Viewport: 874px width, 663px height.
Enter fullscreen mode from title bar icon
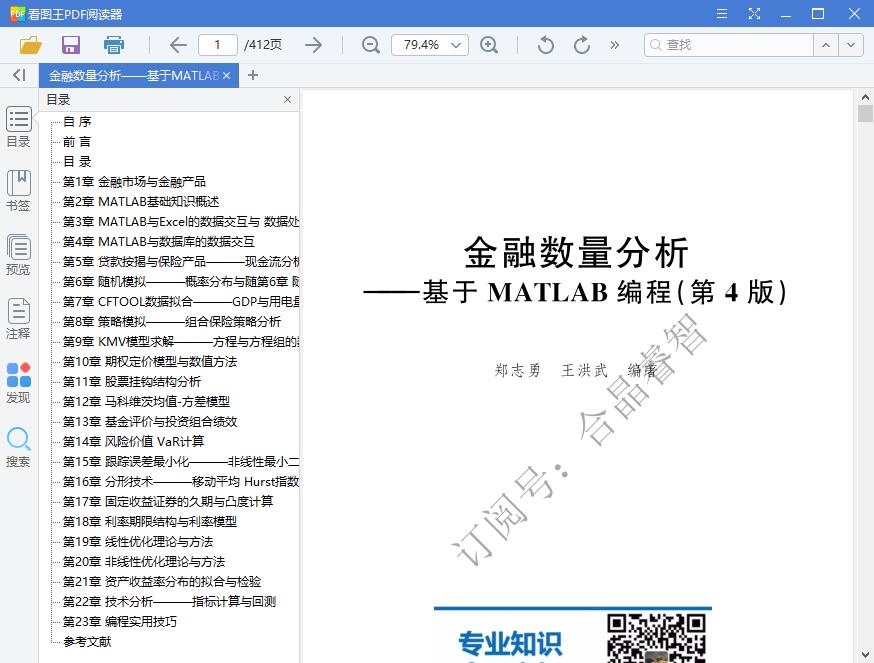(754, 13)
